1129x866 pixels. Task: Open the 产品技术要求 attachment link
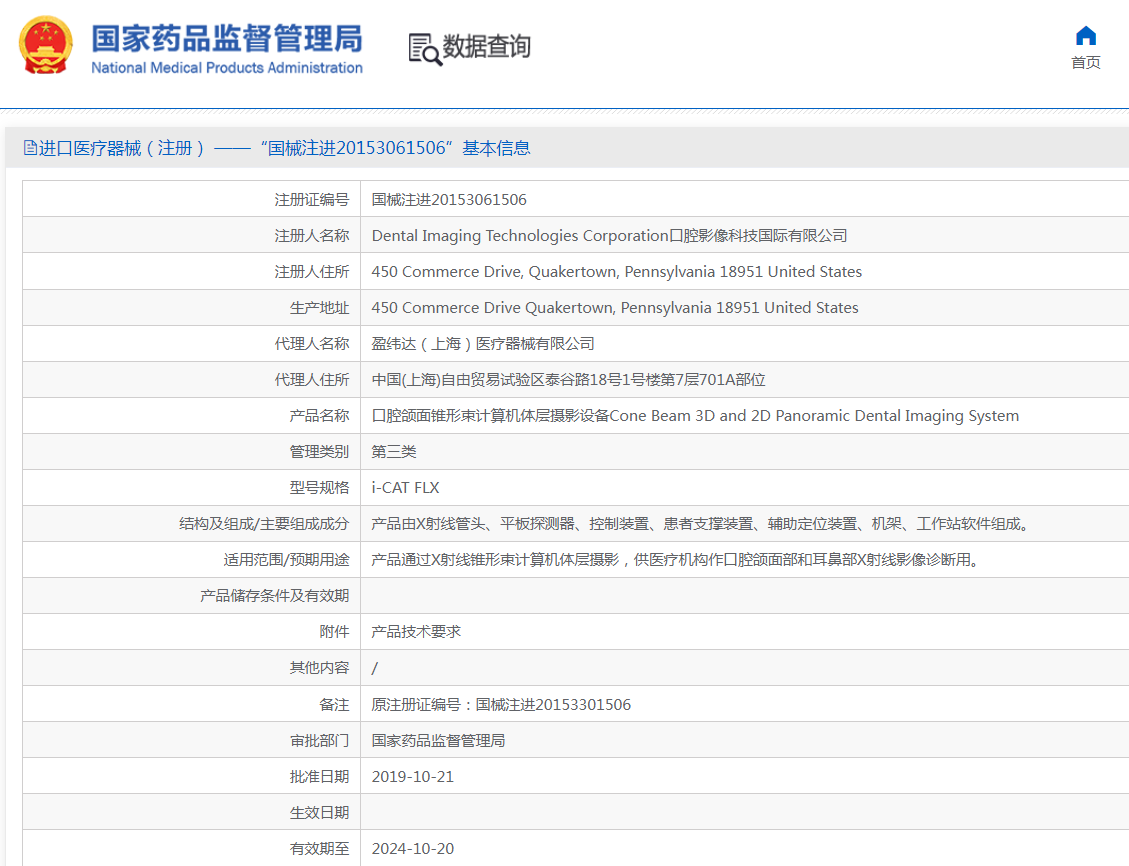(x=415, y=632)
